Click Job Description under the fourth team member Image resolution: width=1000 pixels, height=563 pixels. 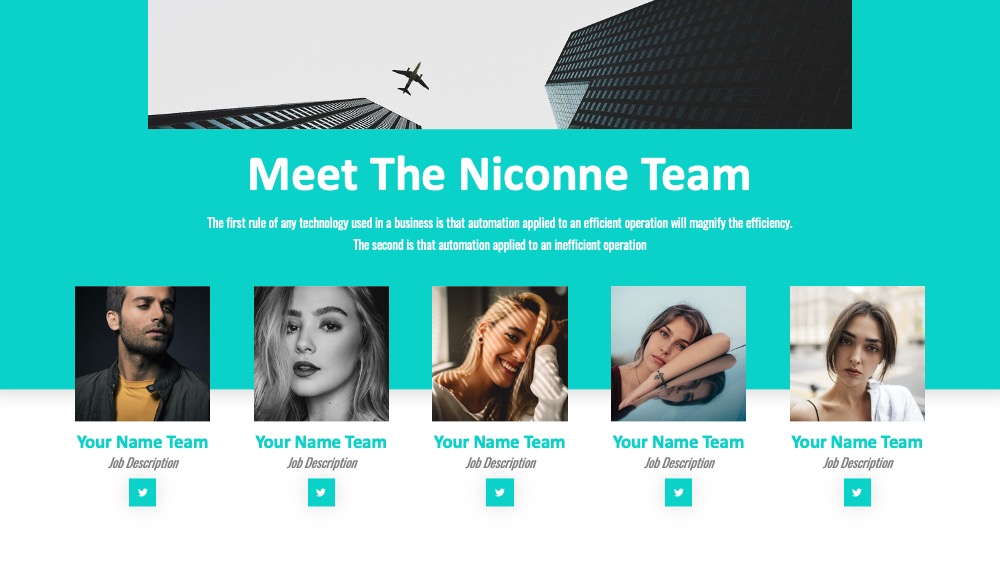click(679, 463)
